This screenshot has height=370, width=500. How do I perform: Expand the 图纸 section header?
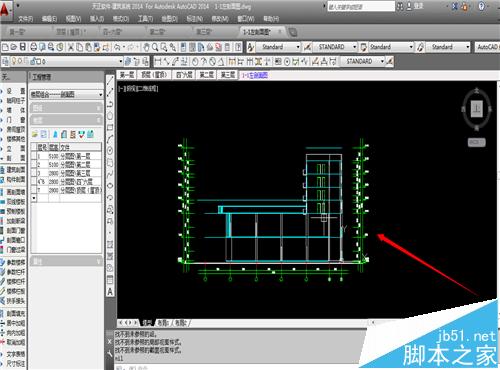pos(66,108)
